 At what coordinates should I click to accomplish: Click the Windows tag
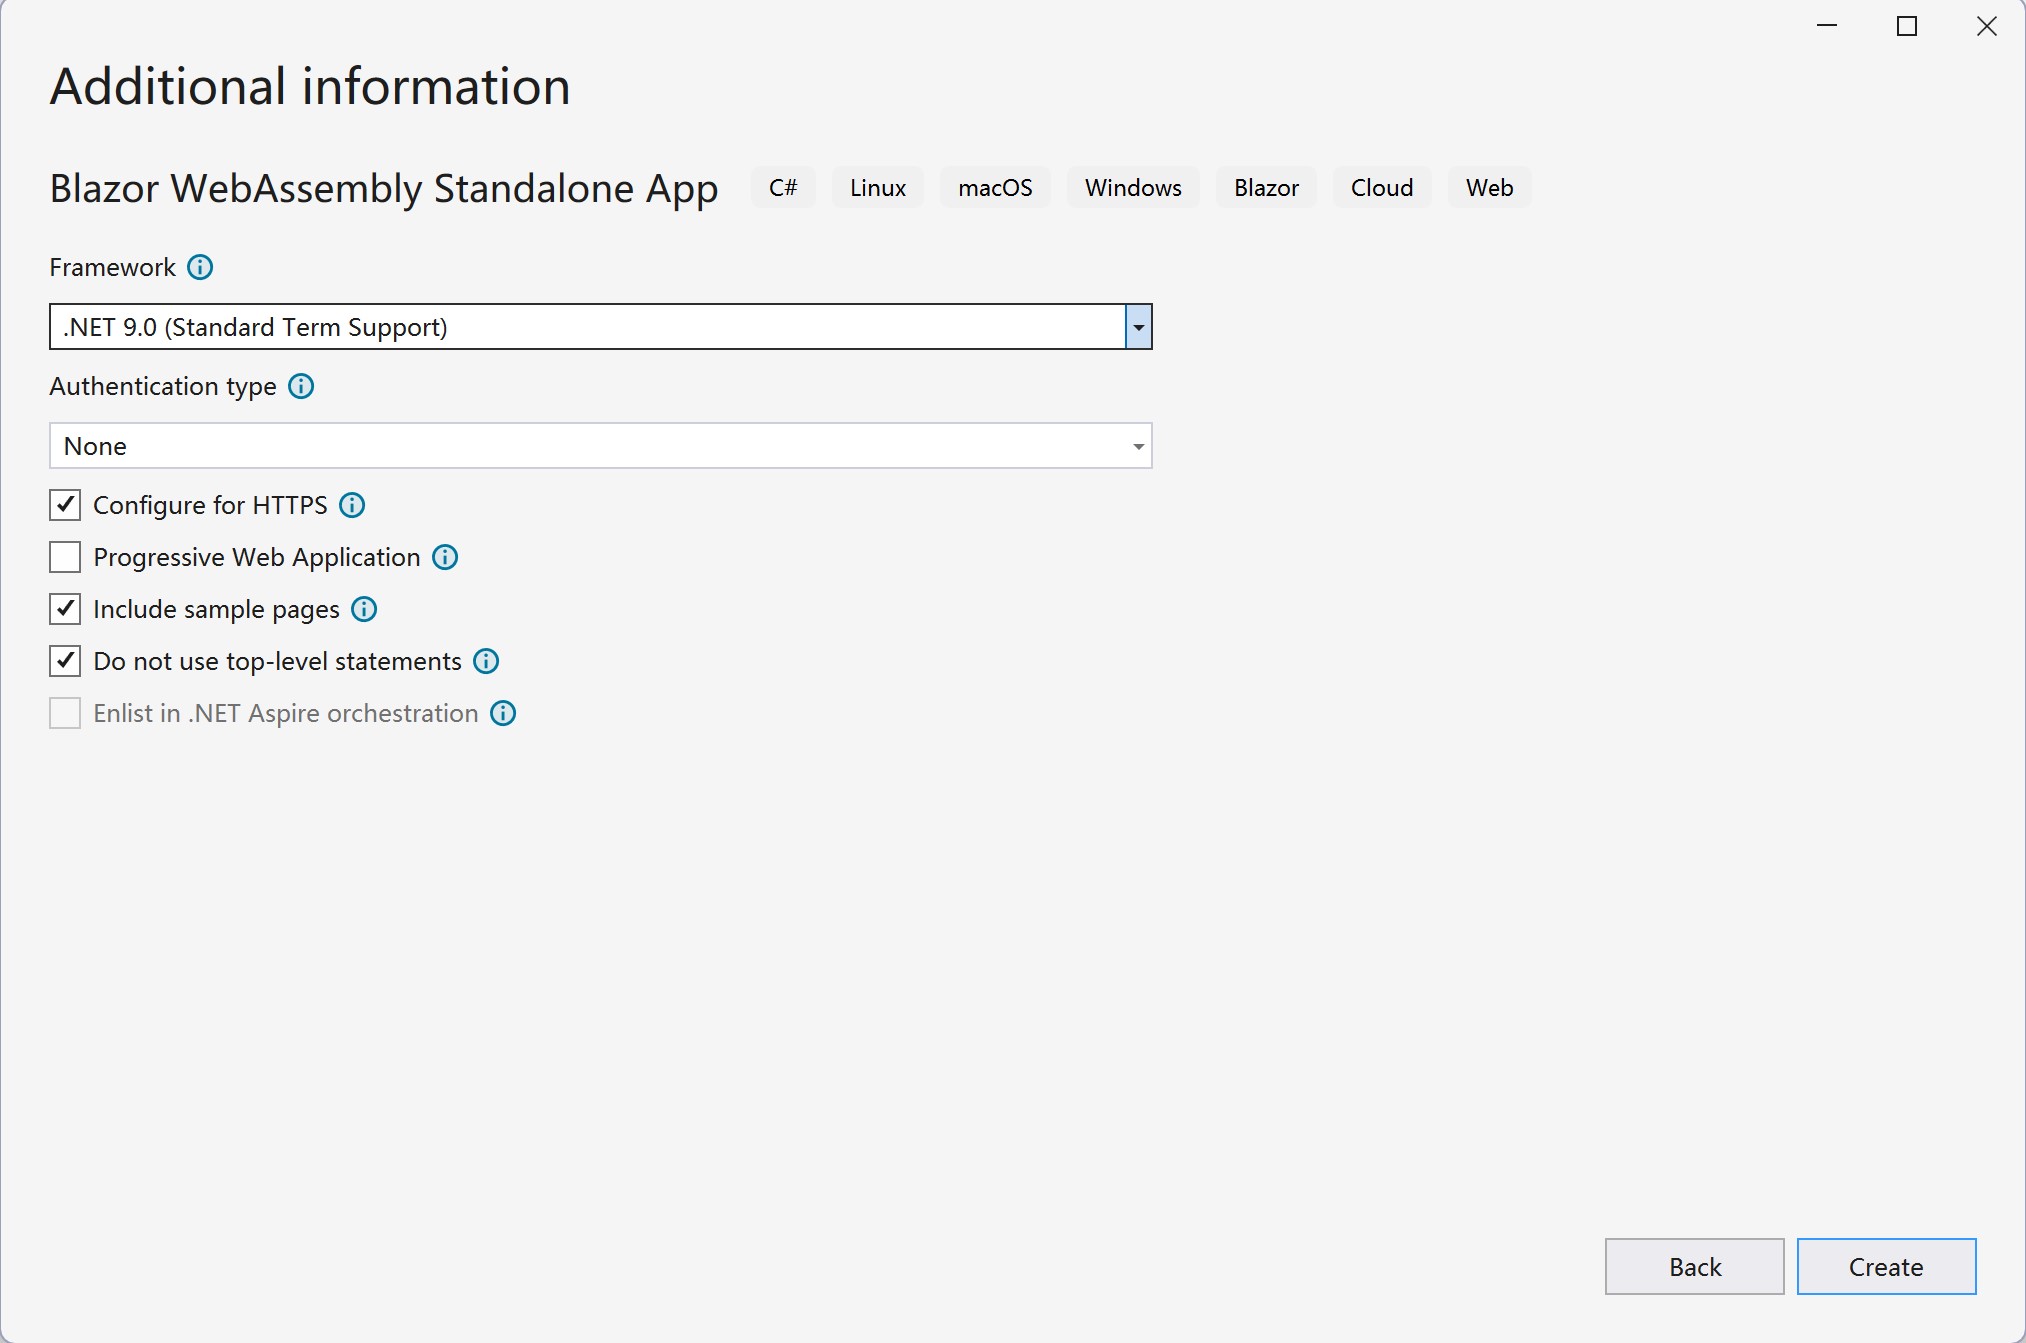click(x=1133, y=188)
